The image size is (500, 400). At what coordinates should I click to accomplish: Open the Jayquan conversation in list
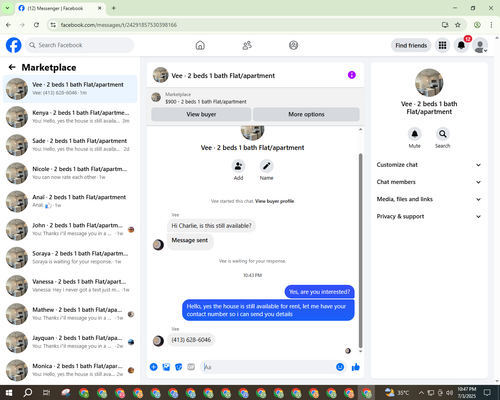point(70,342)
